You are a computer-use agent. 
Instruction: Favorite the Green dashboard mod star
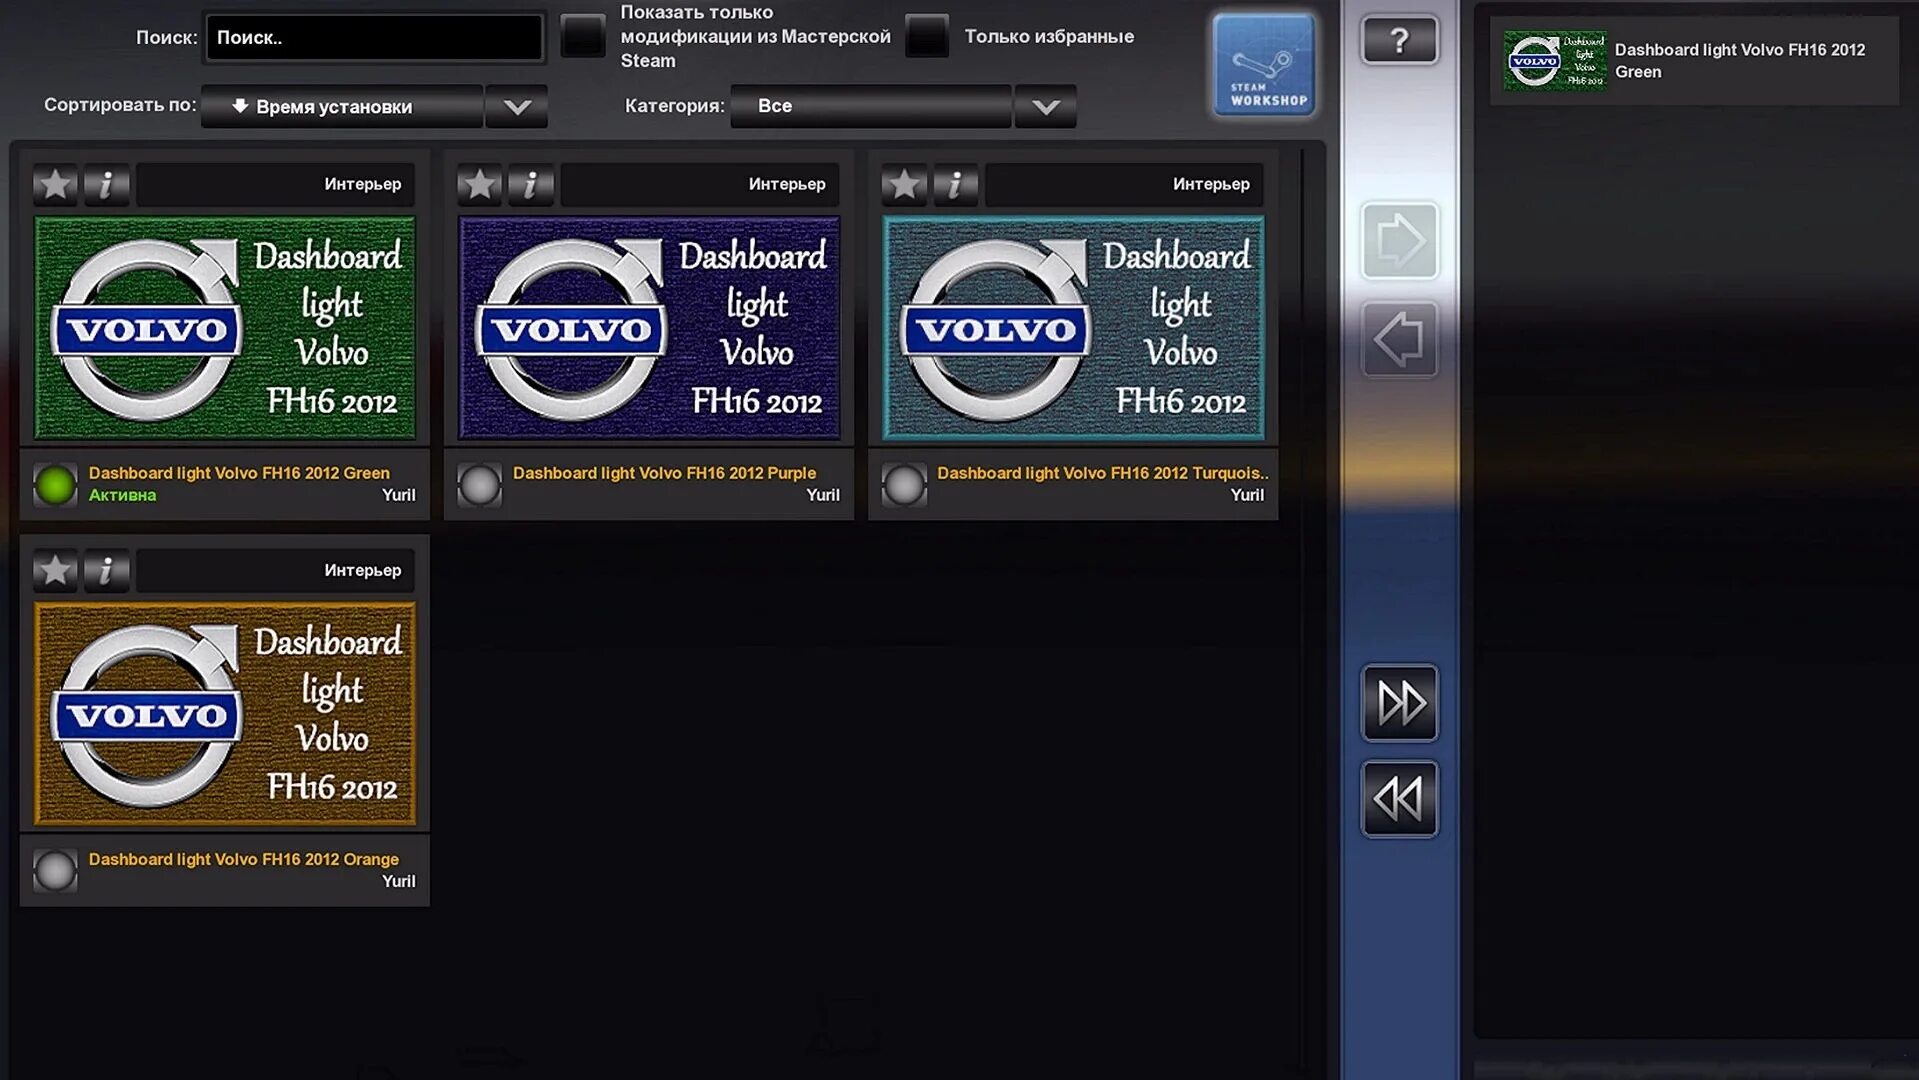coord(55,184)
